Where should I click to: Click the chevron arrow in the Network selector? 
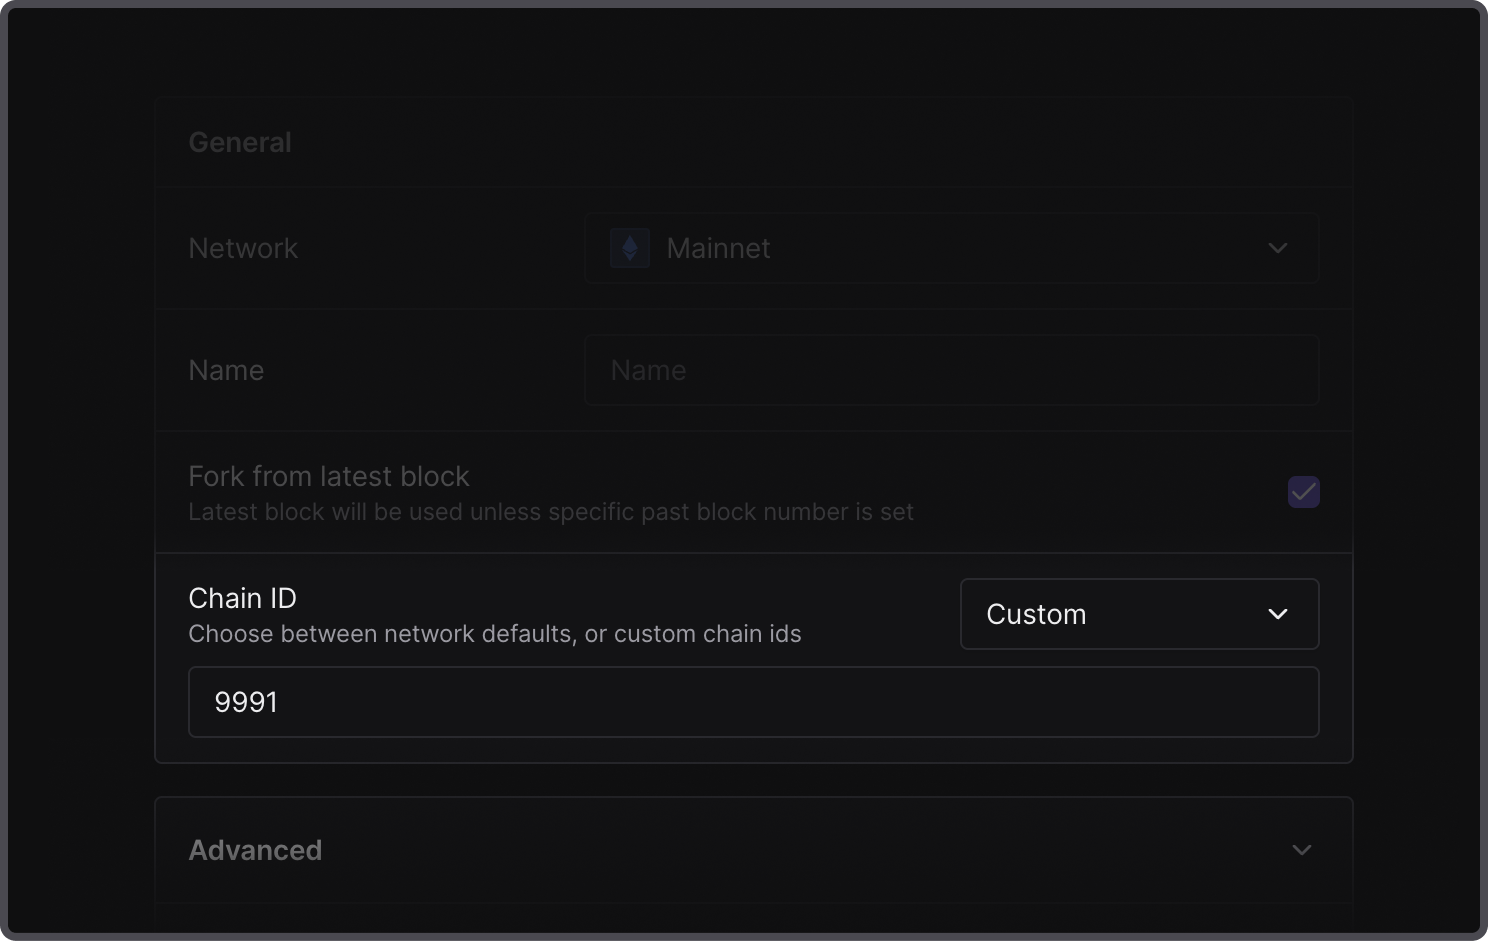(1277, 248)
